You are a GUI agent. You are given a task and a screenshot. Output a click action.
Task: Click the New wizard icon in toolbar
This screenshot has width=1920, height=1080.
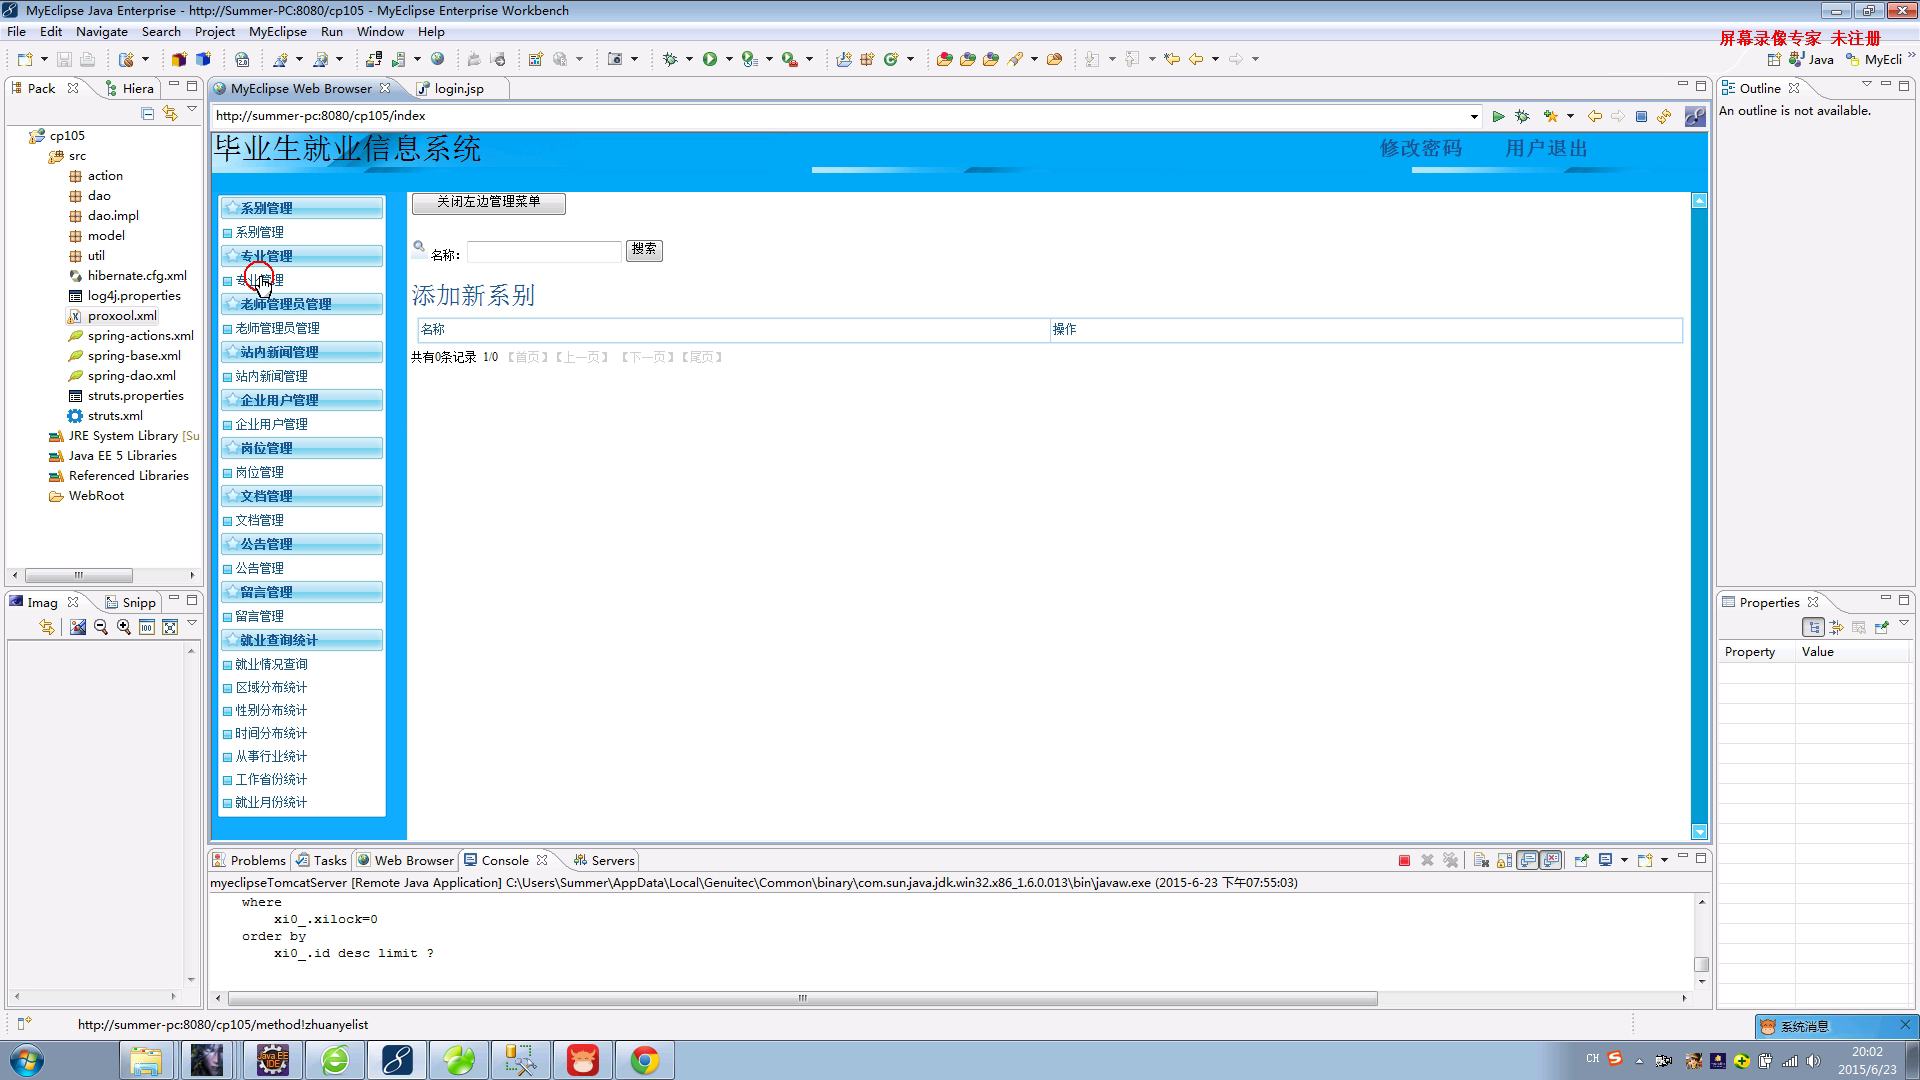(25, 59)
